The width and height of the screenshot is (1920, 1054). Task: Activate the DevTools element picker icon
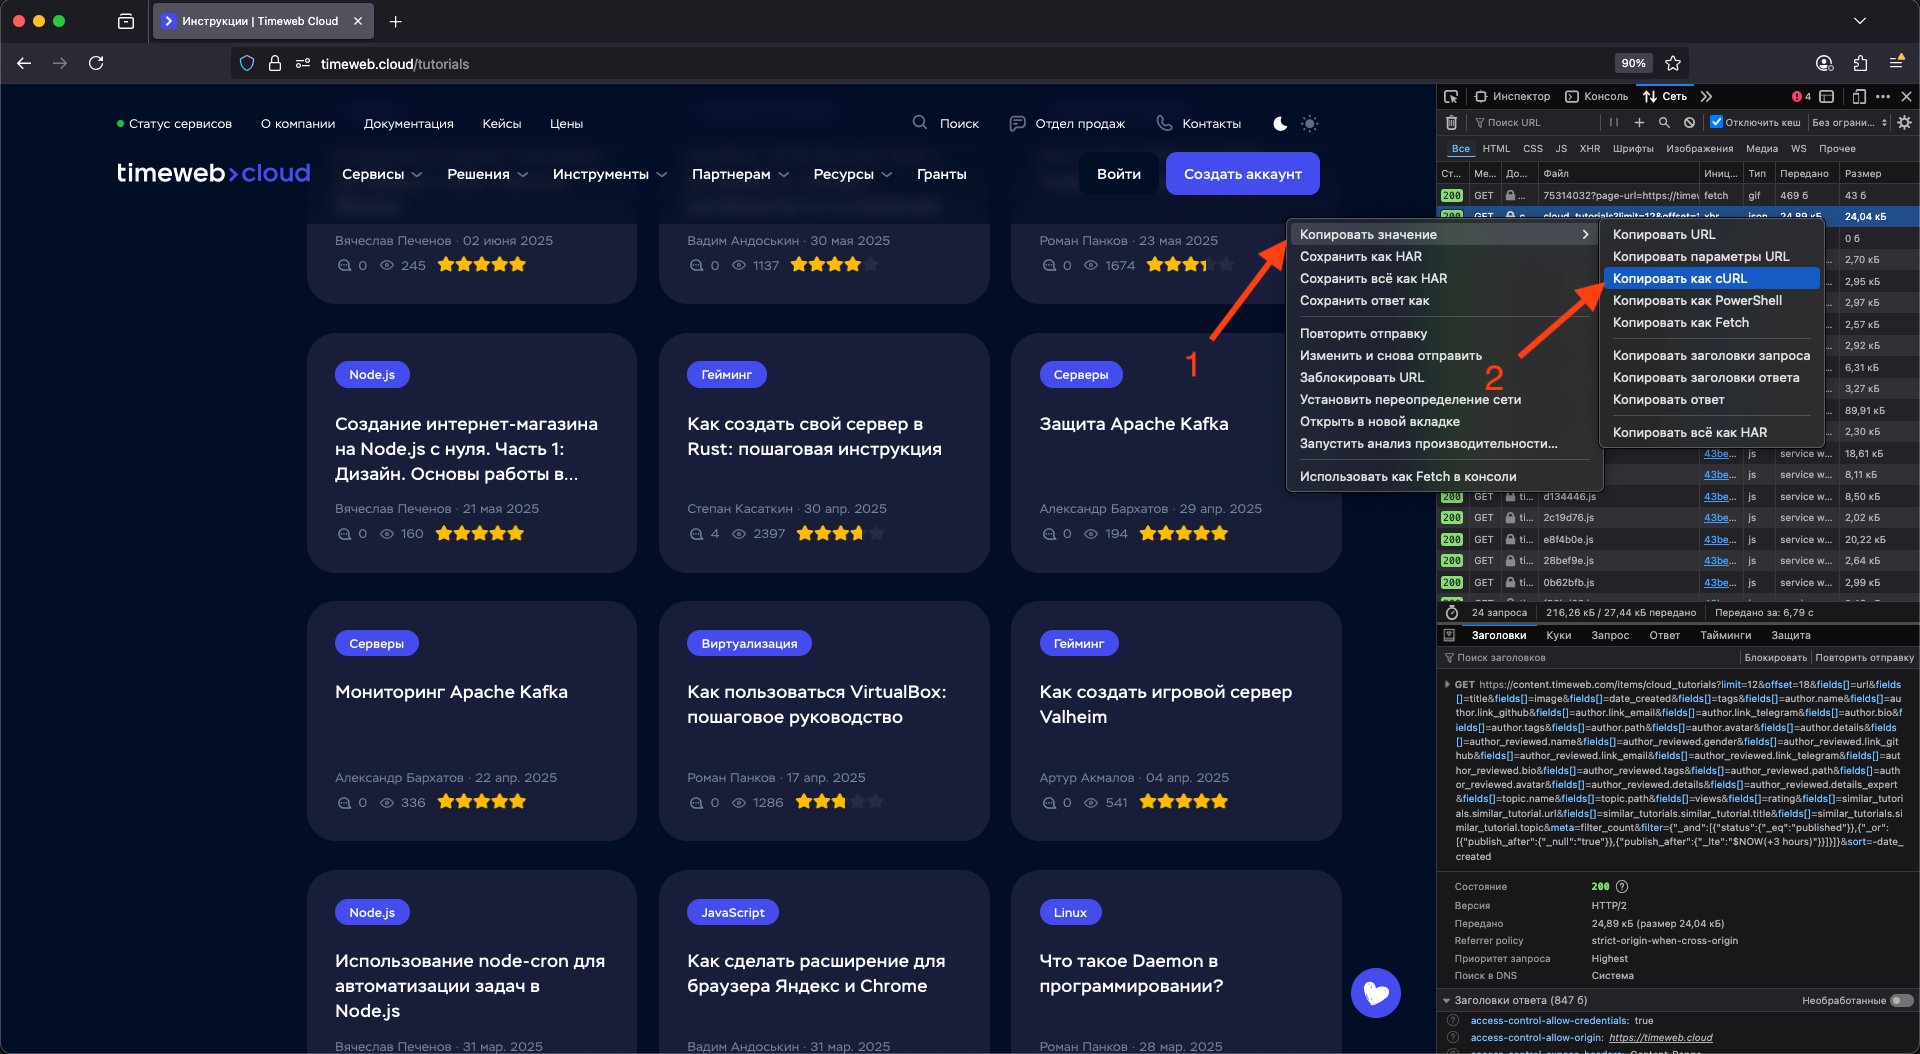tap(1451, 97)
